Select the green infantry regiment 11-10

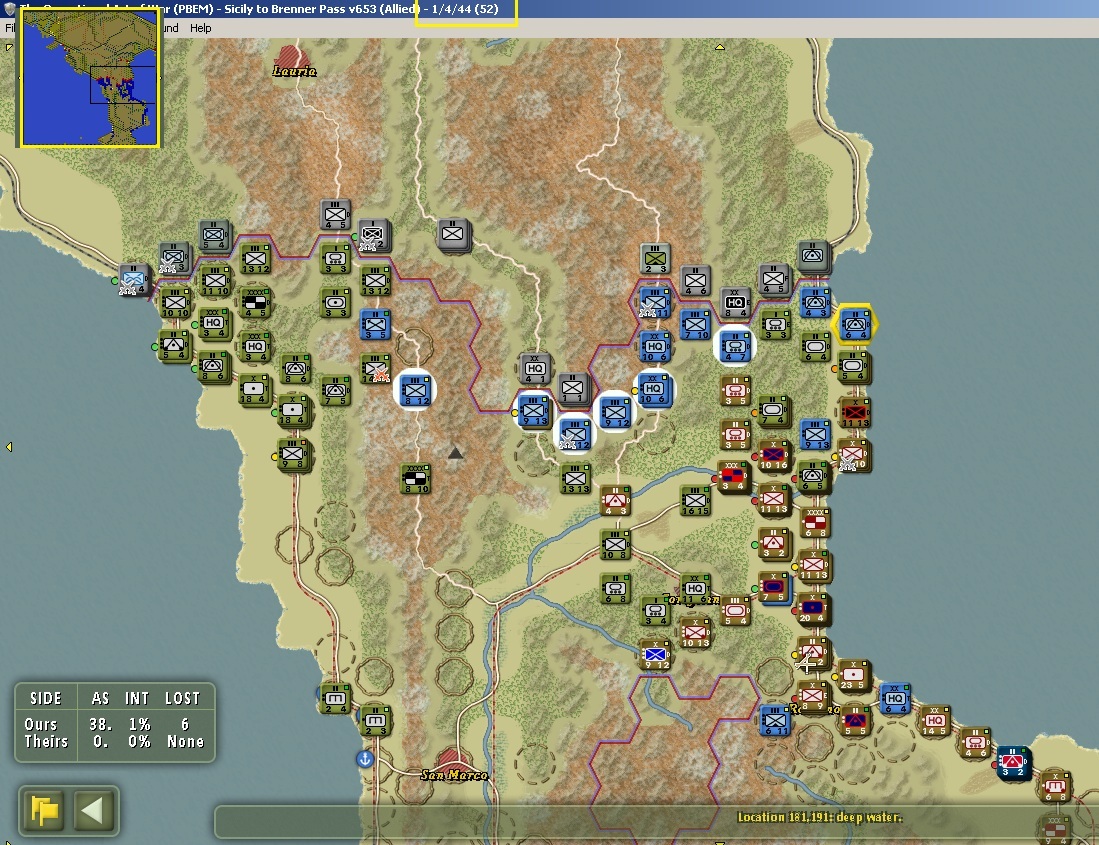pos(215,280)
